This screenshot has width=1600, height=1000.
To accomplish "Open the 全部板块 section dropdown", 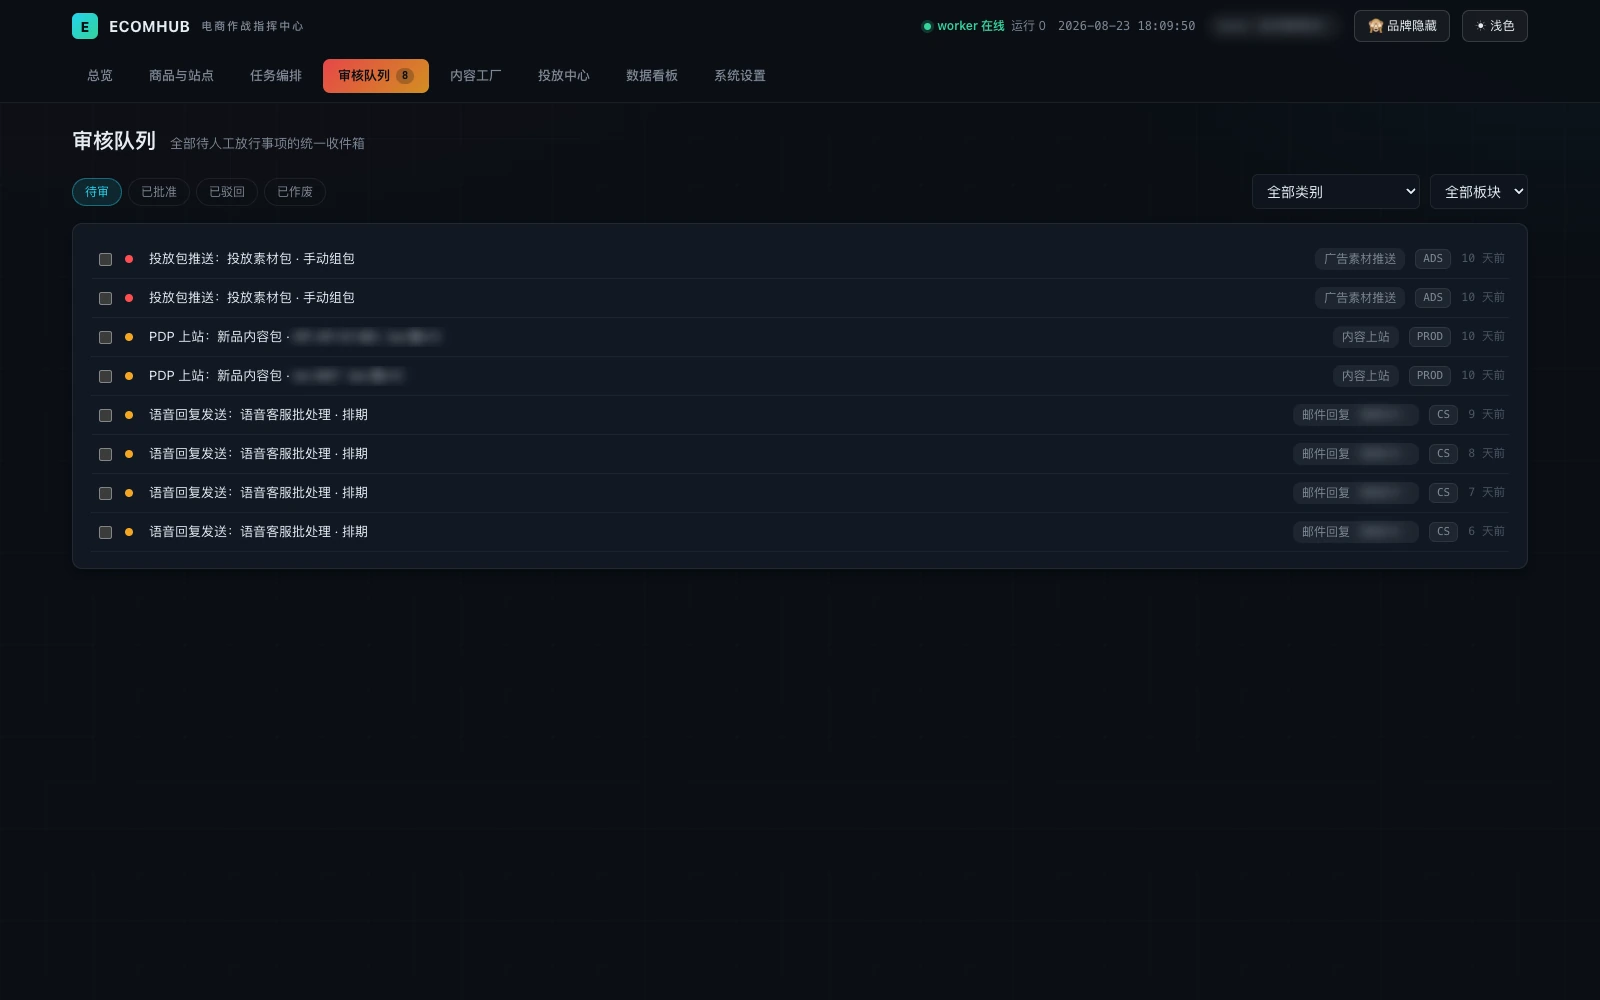I will [1479, 192].
